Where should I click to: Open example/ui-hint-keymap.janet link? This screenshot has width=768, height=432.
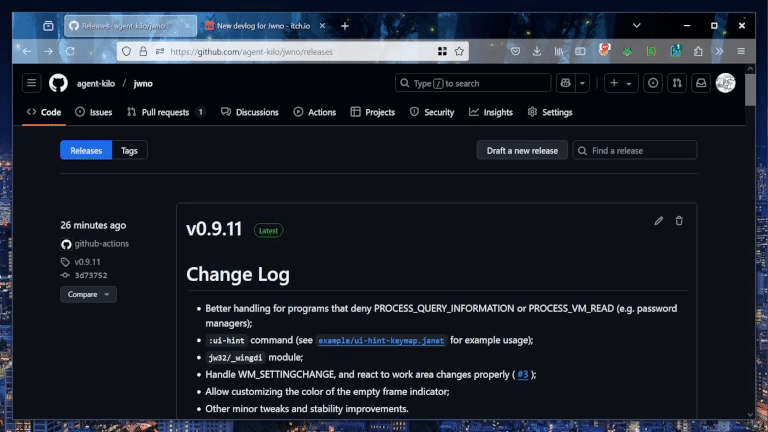381,340
